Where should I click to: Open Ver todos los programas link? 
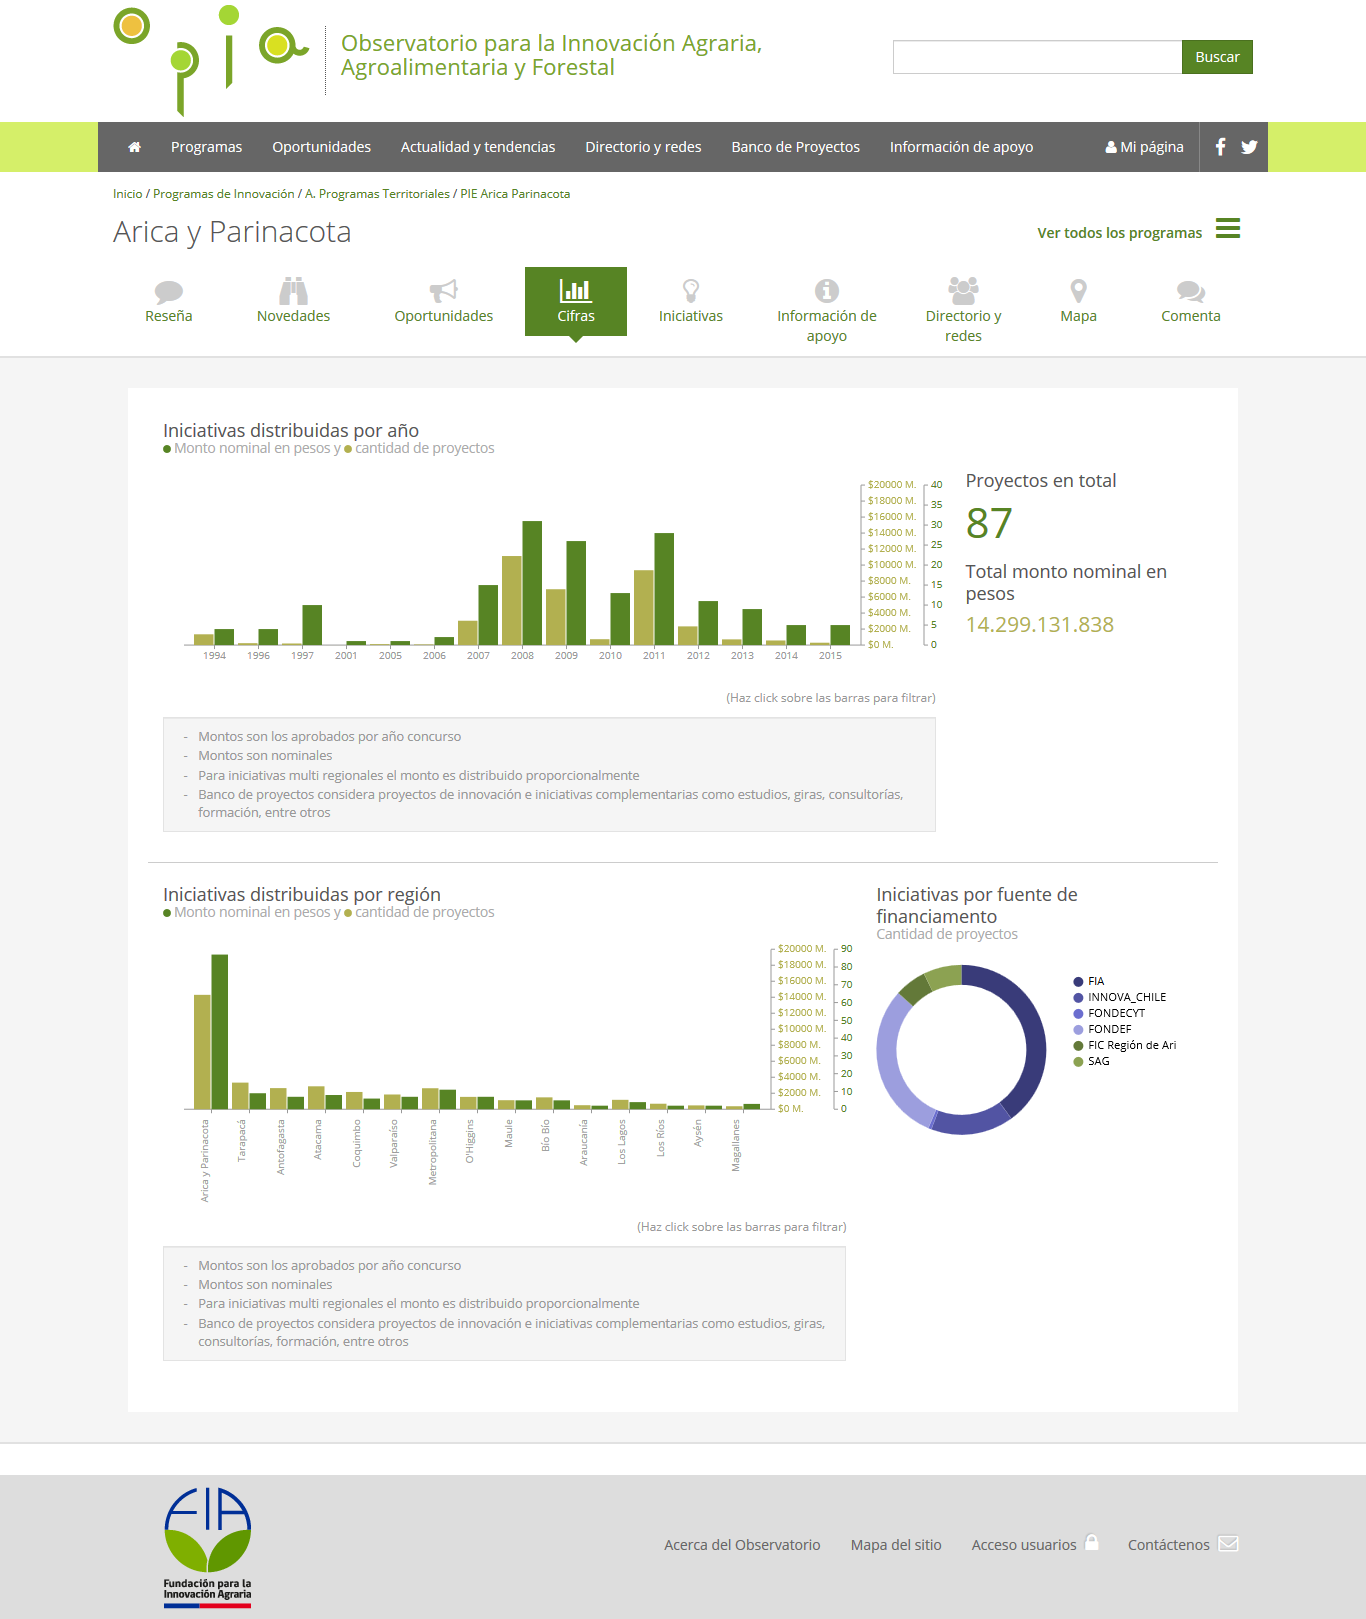click(1119, 233)
